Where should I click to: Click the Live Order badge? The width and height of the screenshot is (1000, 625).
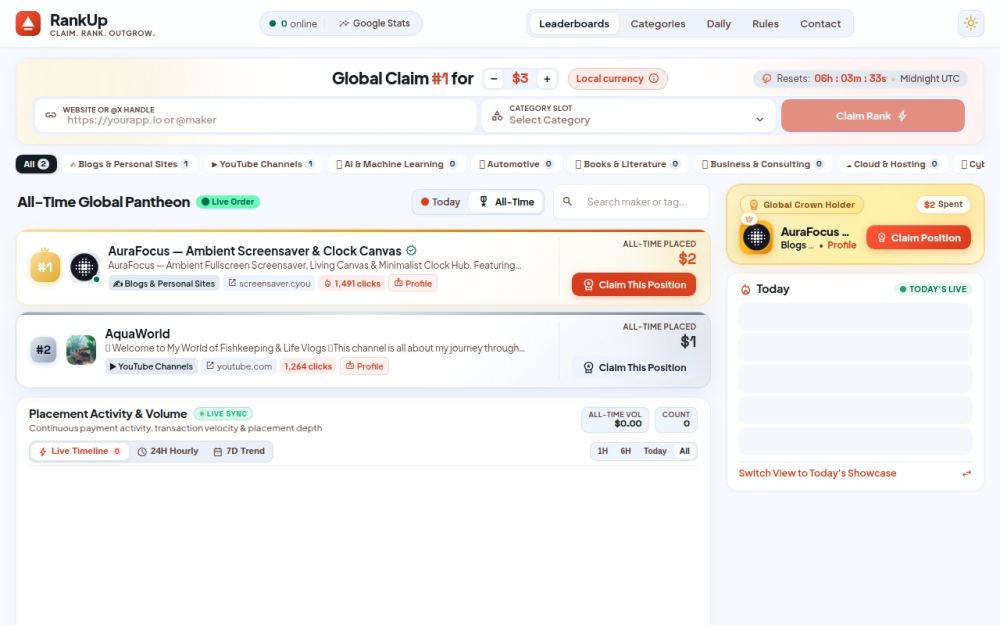click(x=228, y=202)
